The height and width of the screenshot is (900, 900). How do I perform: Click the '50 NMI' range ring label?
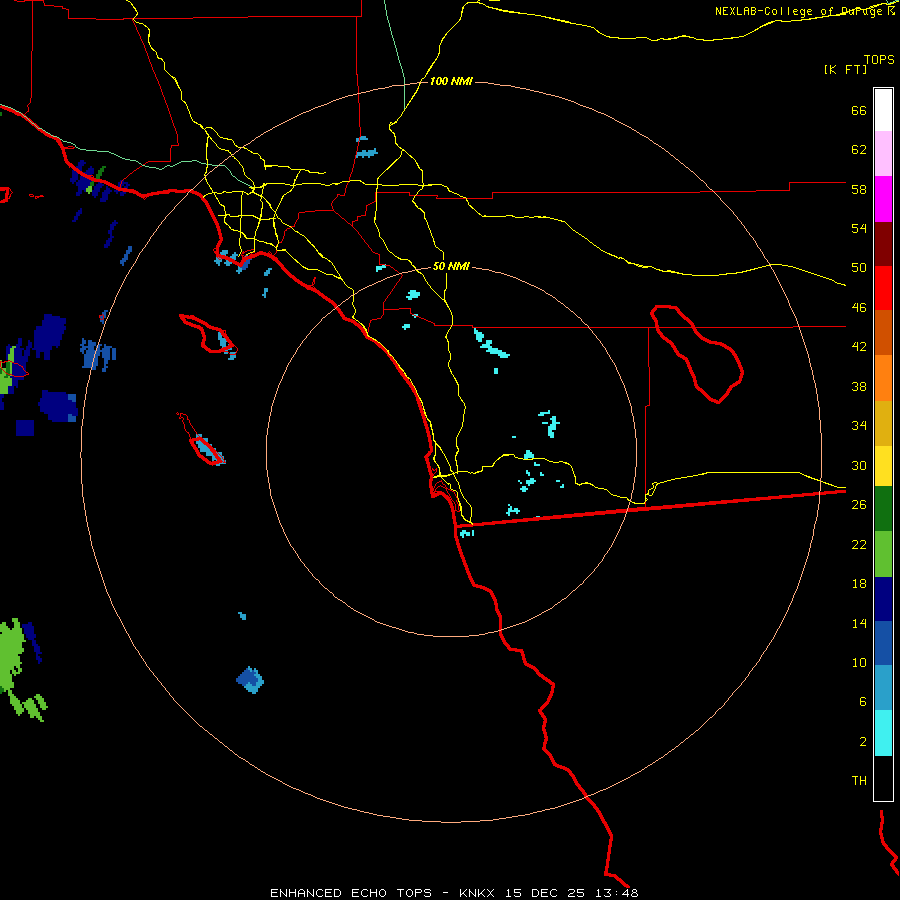[451, 266]
